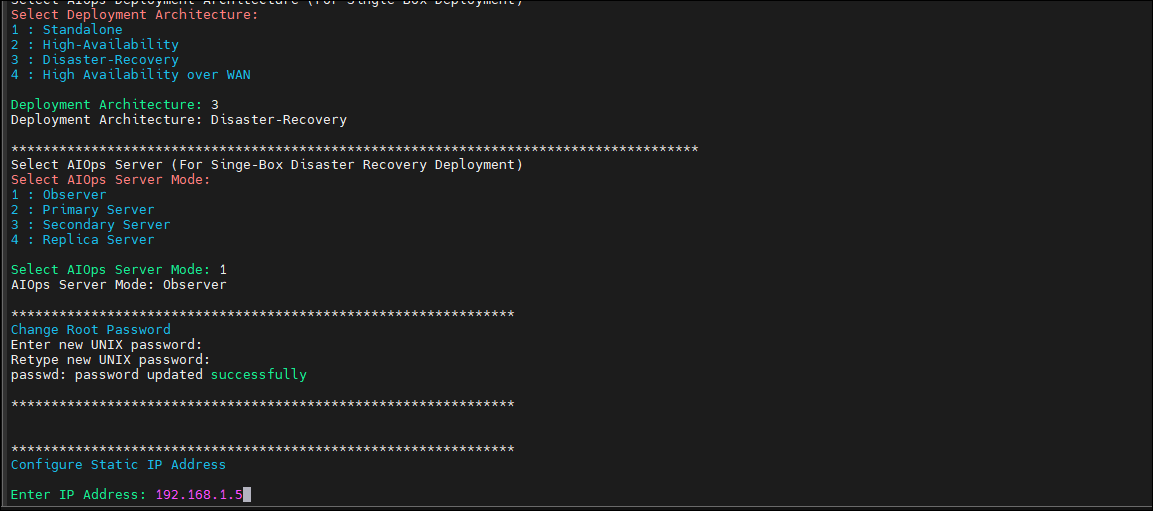Click the cursor after the IP address
The width and height of the screenshot is (1153, 511).
click(247, 495)
